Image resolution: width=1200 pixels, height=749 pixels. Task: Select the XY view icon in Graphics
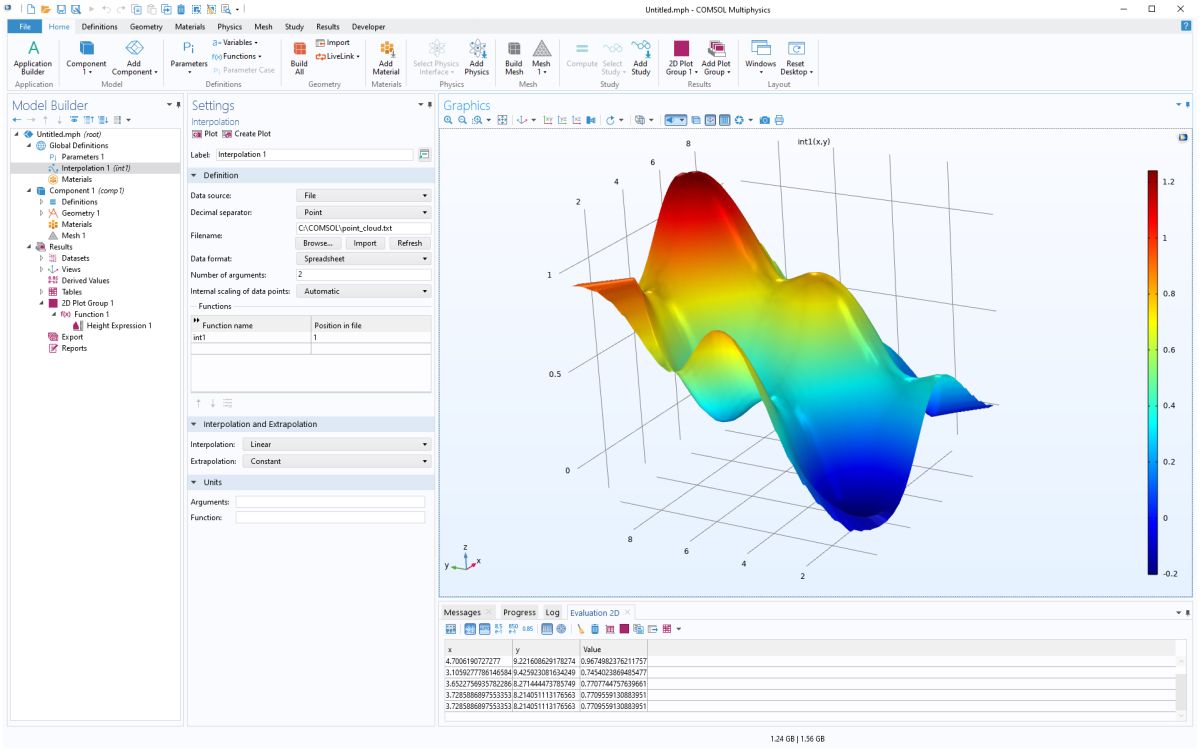click(x=549, y=120)
